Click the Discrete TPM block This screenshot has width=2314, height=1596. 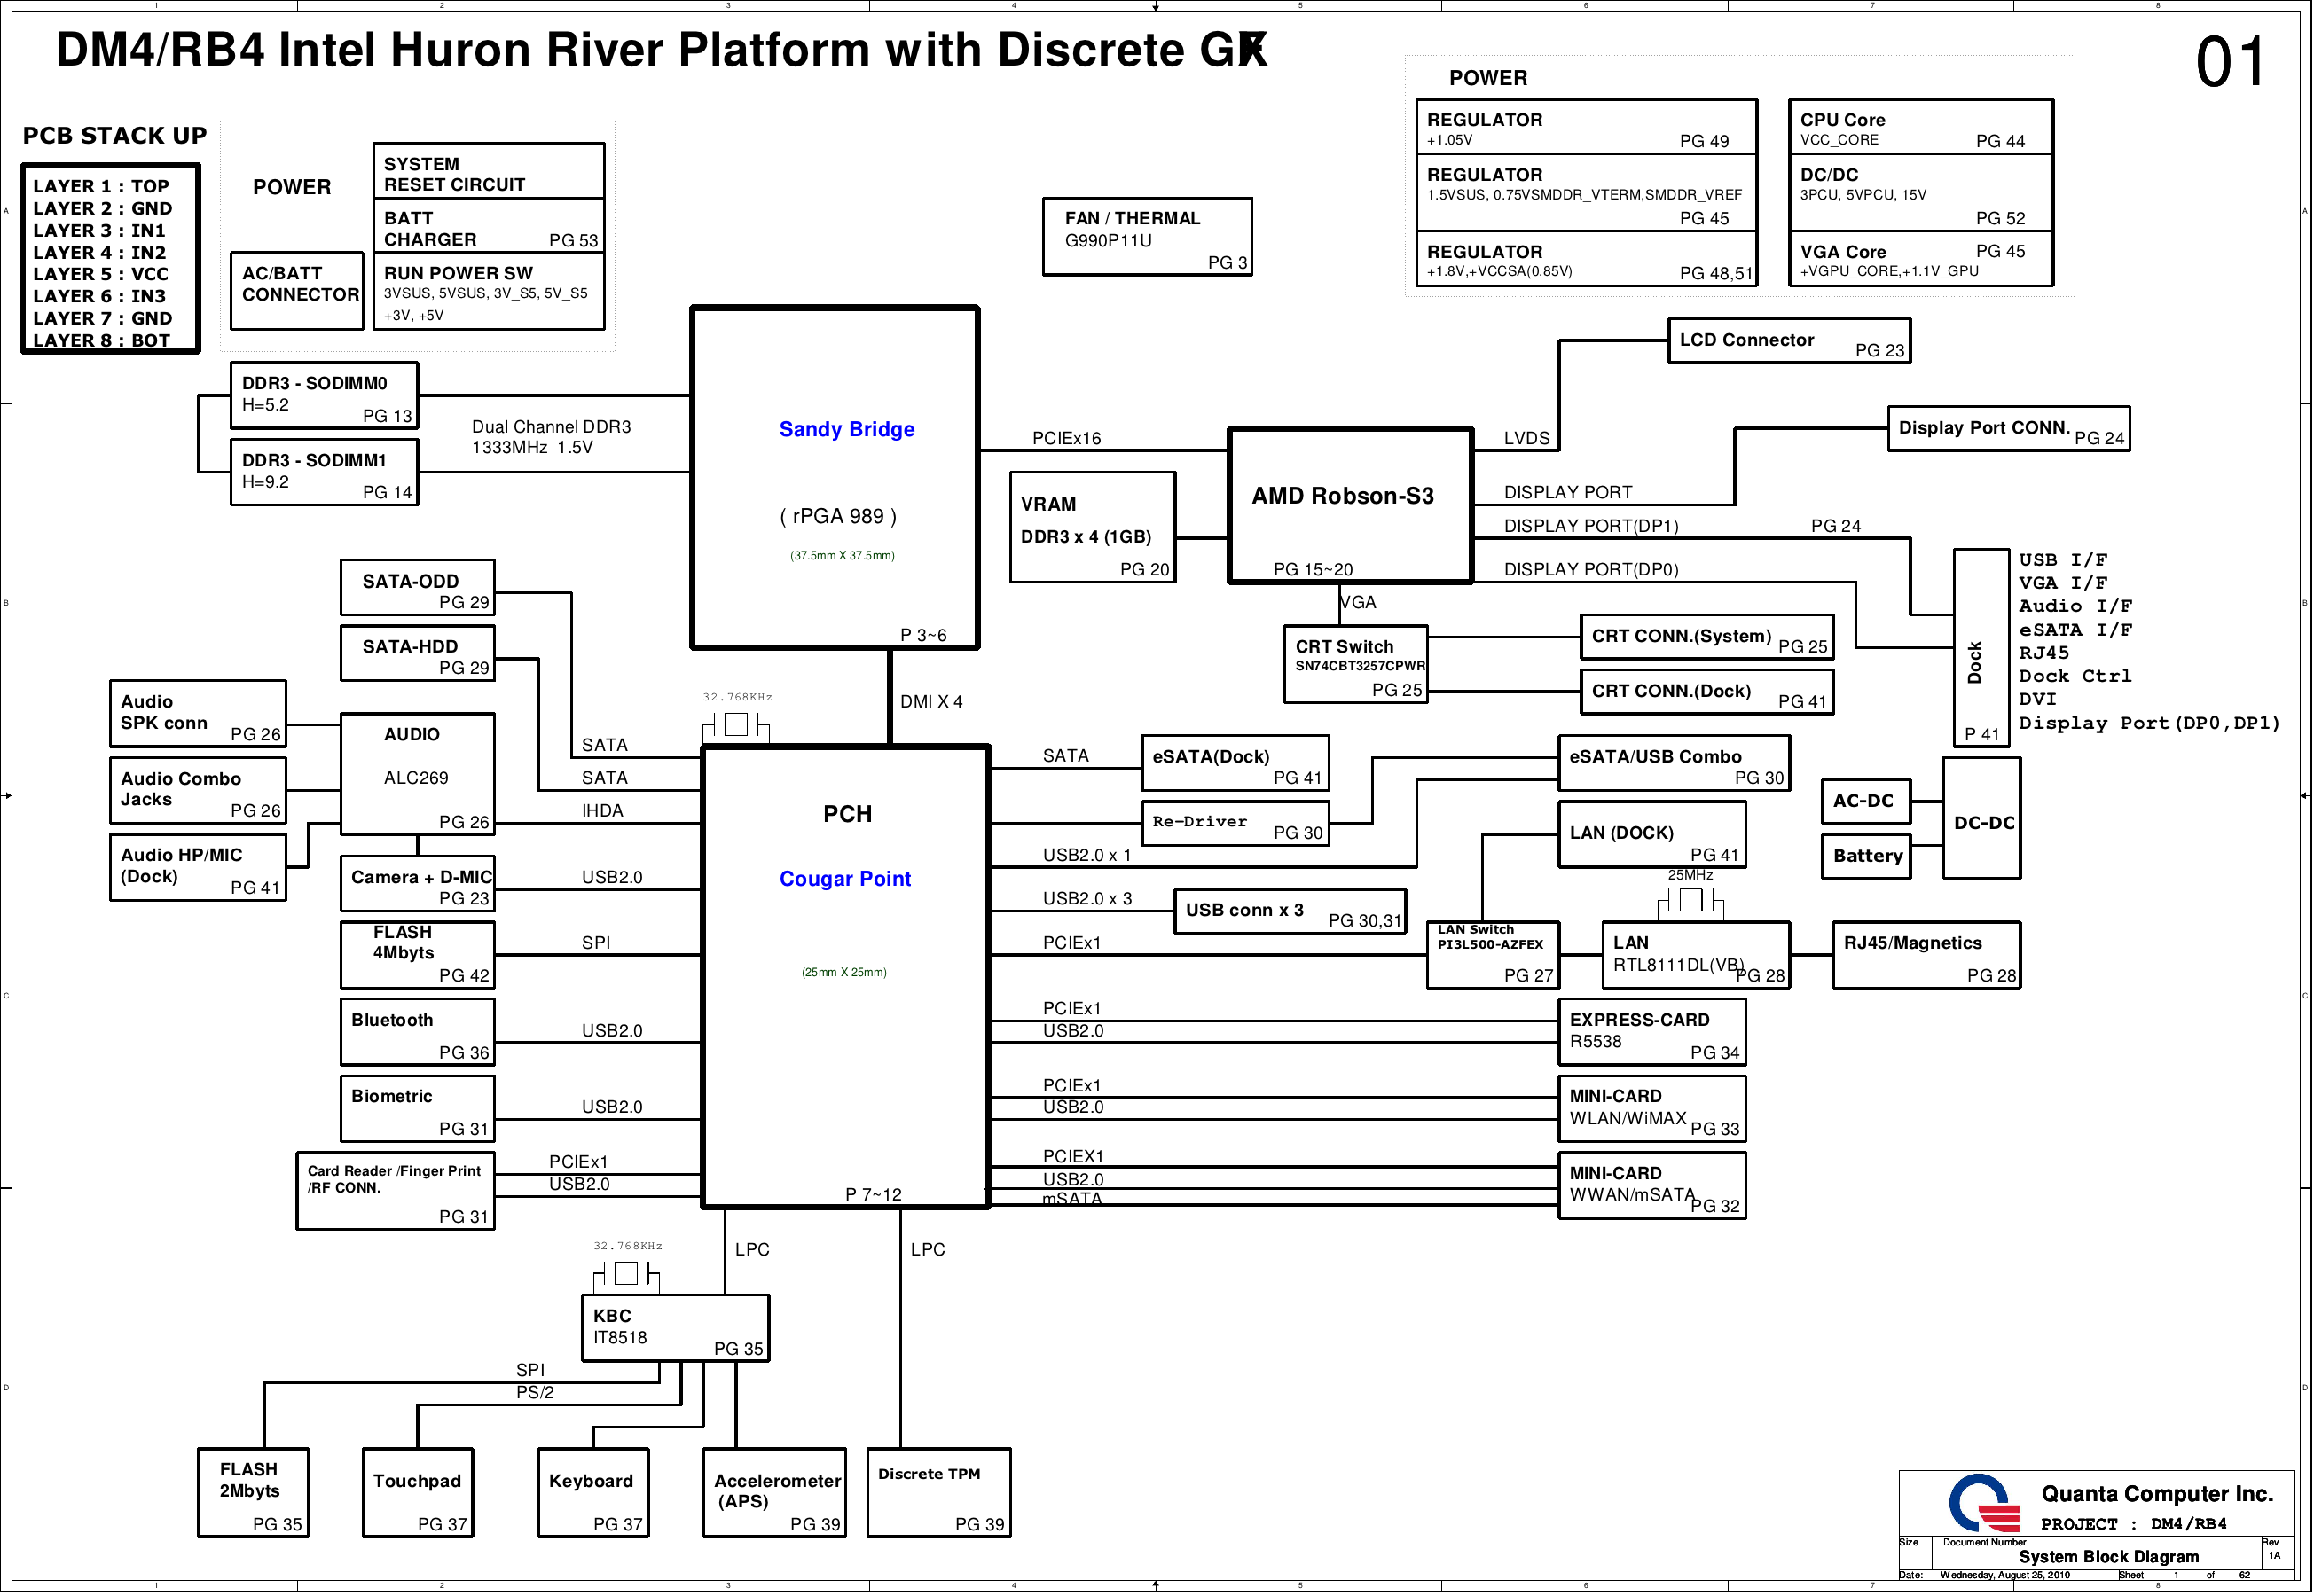click(939, 1494)
